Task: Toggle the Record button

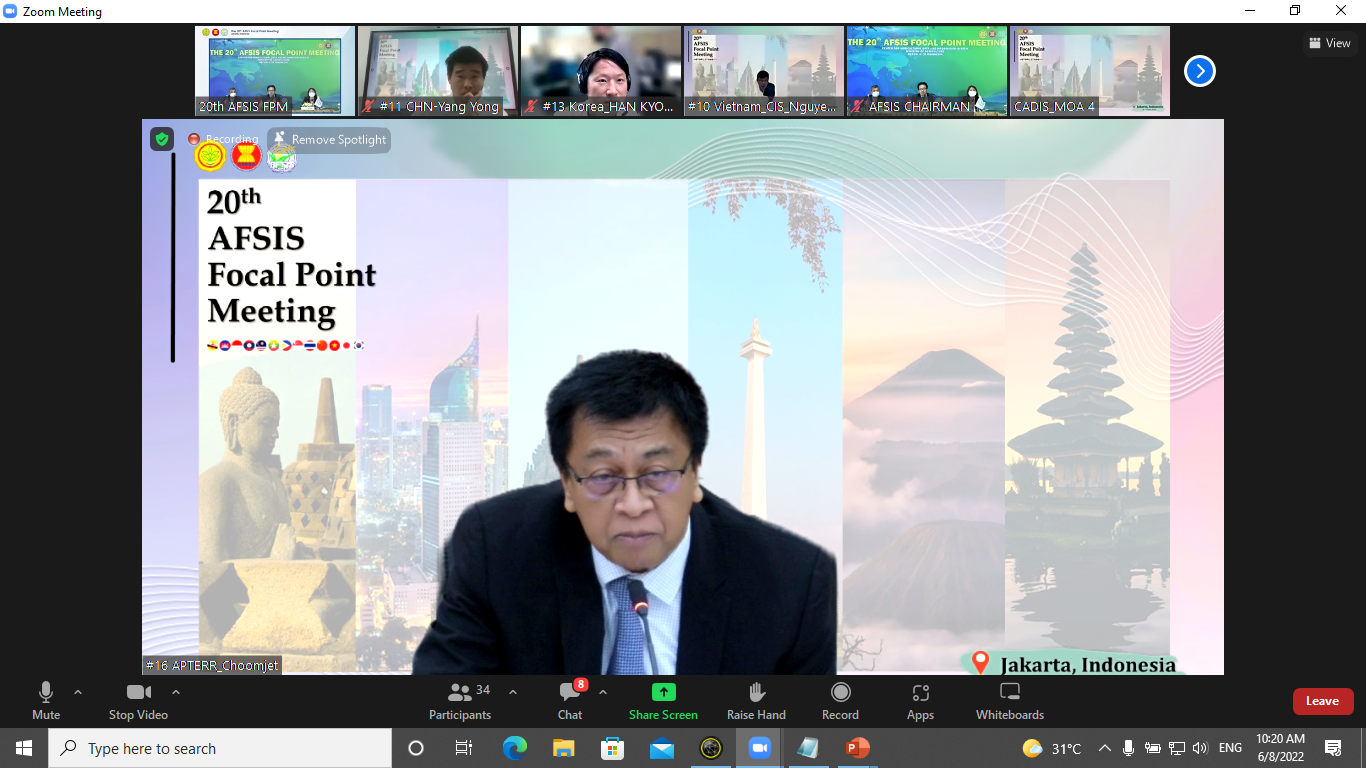Action: [x=840, y=700]
